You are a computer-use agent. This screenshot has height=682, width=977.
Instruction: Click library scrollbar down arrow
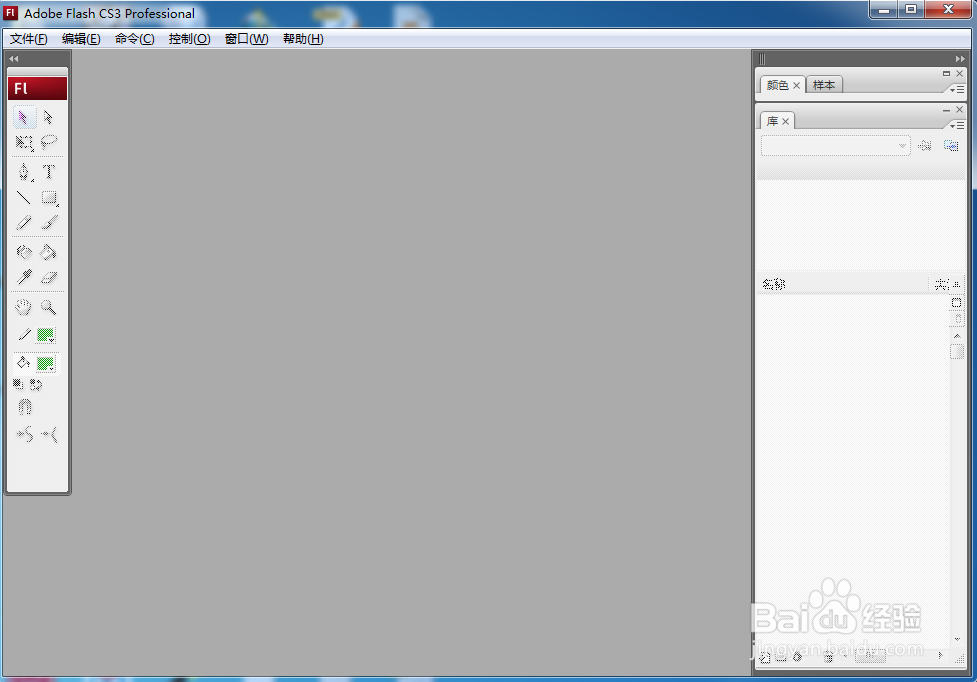[958, 640]
